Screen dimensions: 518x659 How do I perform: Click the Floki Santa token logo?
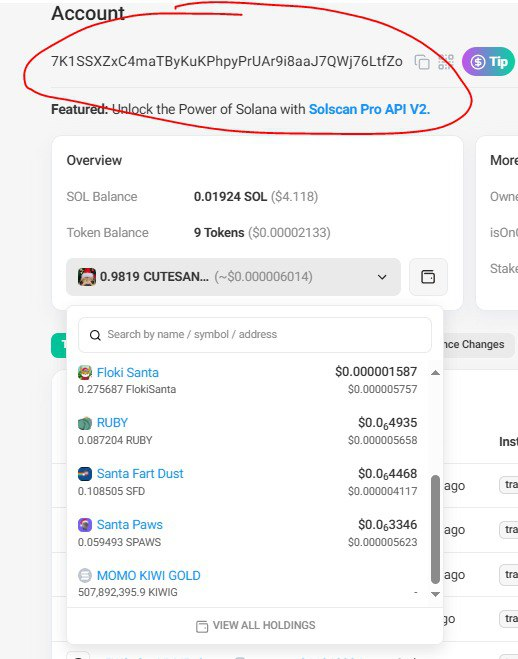tap(85, 372)
